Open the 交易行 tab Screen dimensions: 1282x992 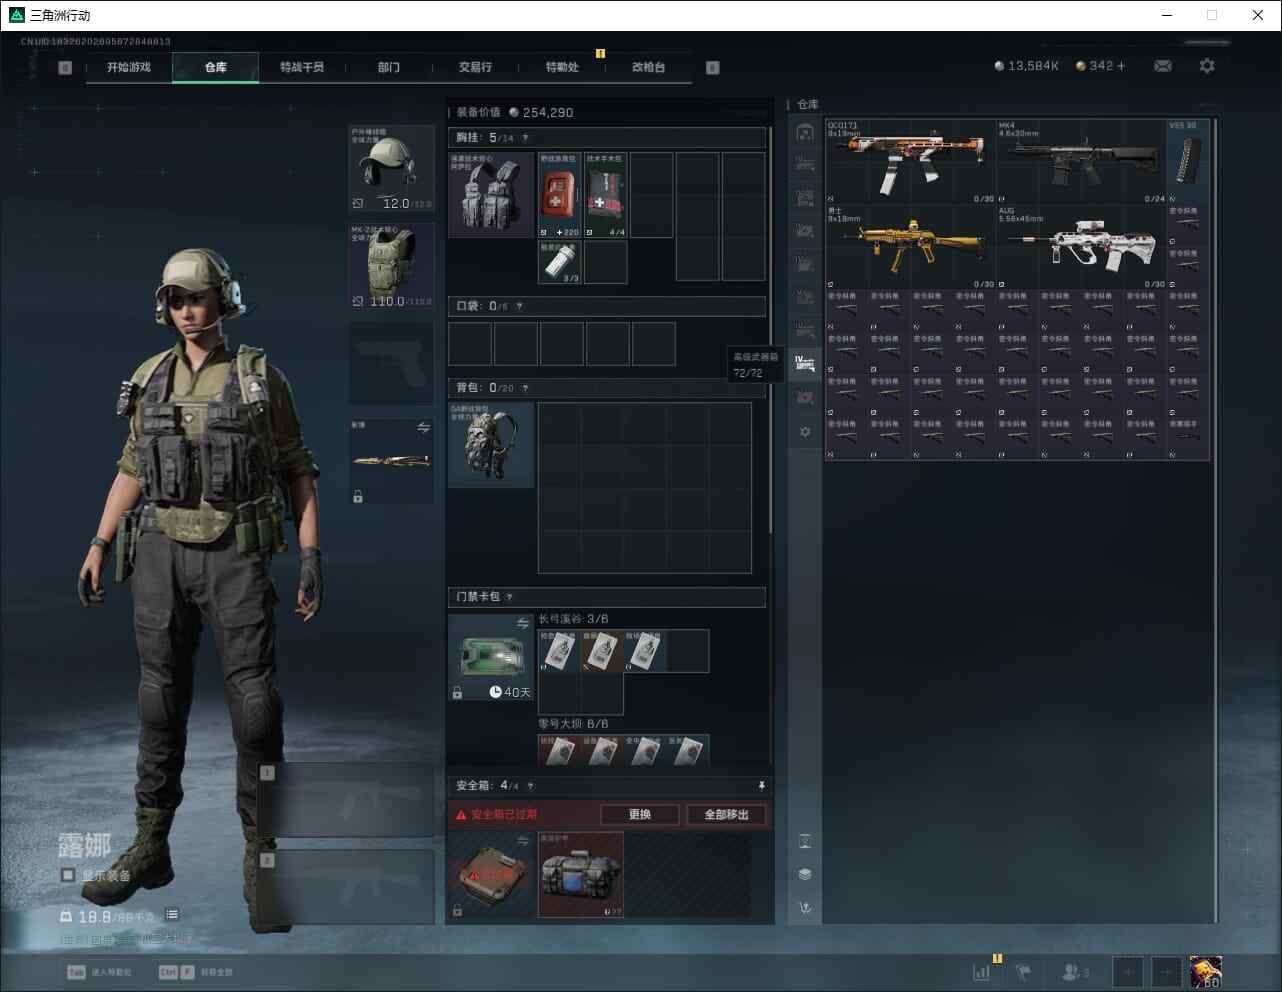pyautogui.click(x=475, y=67)
